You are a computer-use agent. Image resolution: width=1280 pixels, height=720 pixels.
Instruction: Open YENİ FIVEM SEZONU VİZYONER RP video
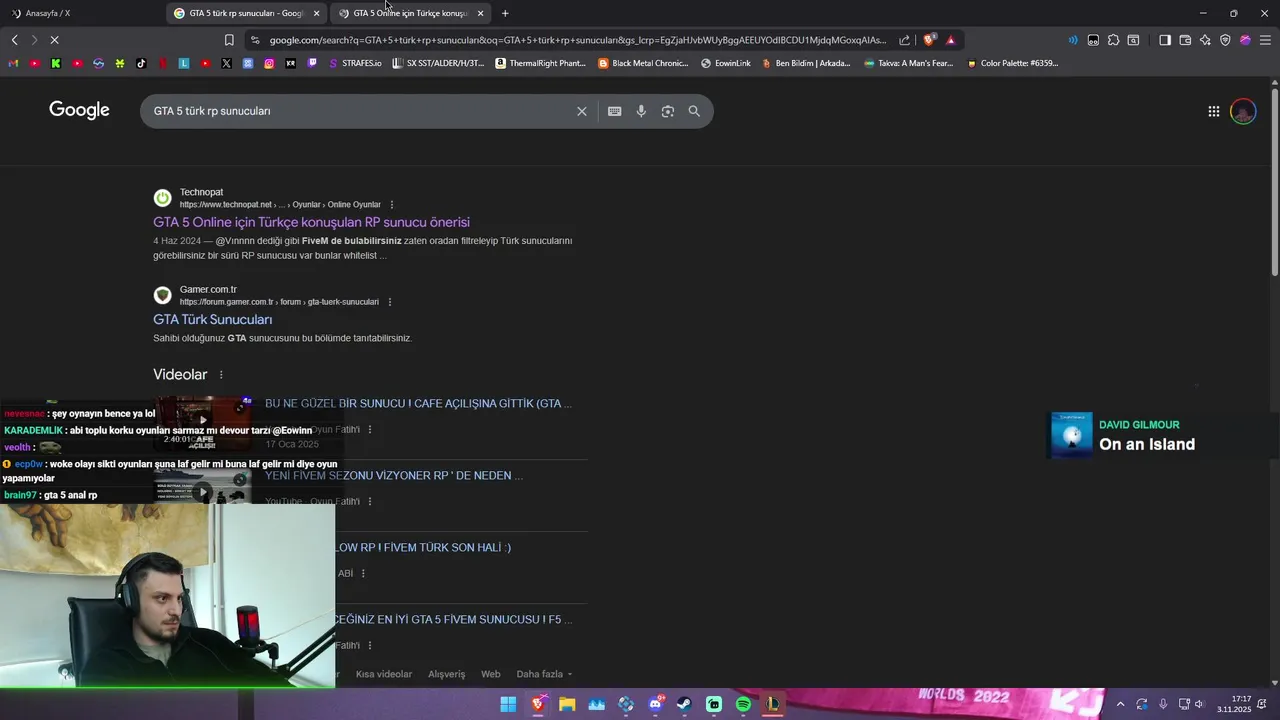(x=393, y=476)
